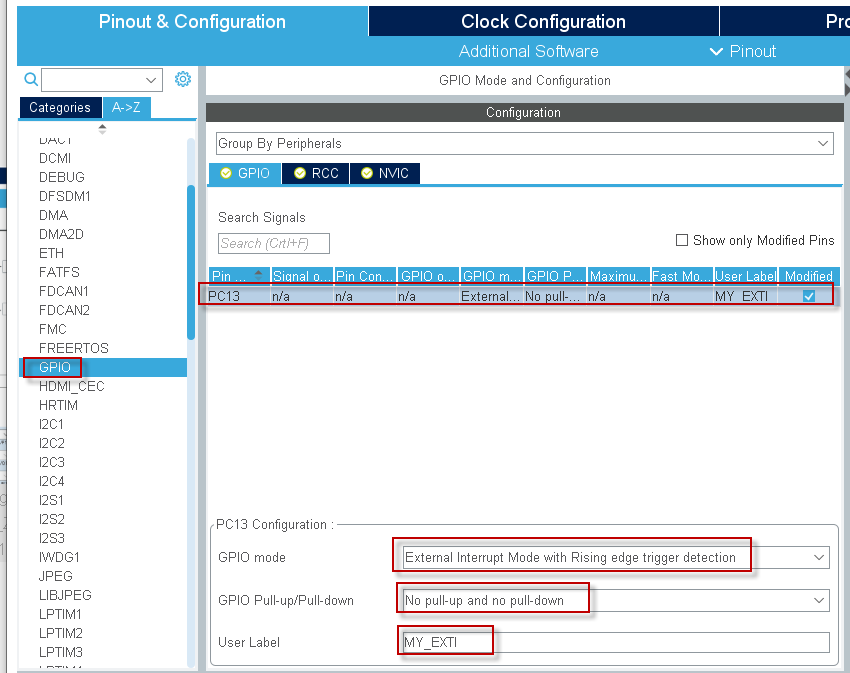Sort by Signal o... column header
The height and width of the screenshot is (673, 850).
click(x=302, y=275)
